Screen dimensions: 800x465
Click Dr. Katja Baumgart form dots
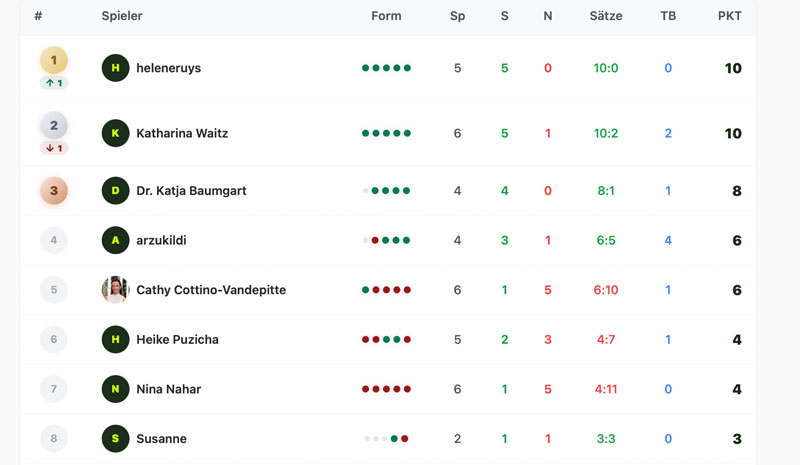click(386, 191)
